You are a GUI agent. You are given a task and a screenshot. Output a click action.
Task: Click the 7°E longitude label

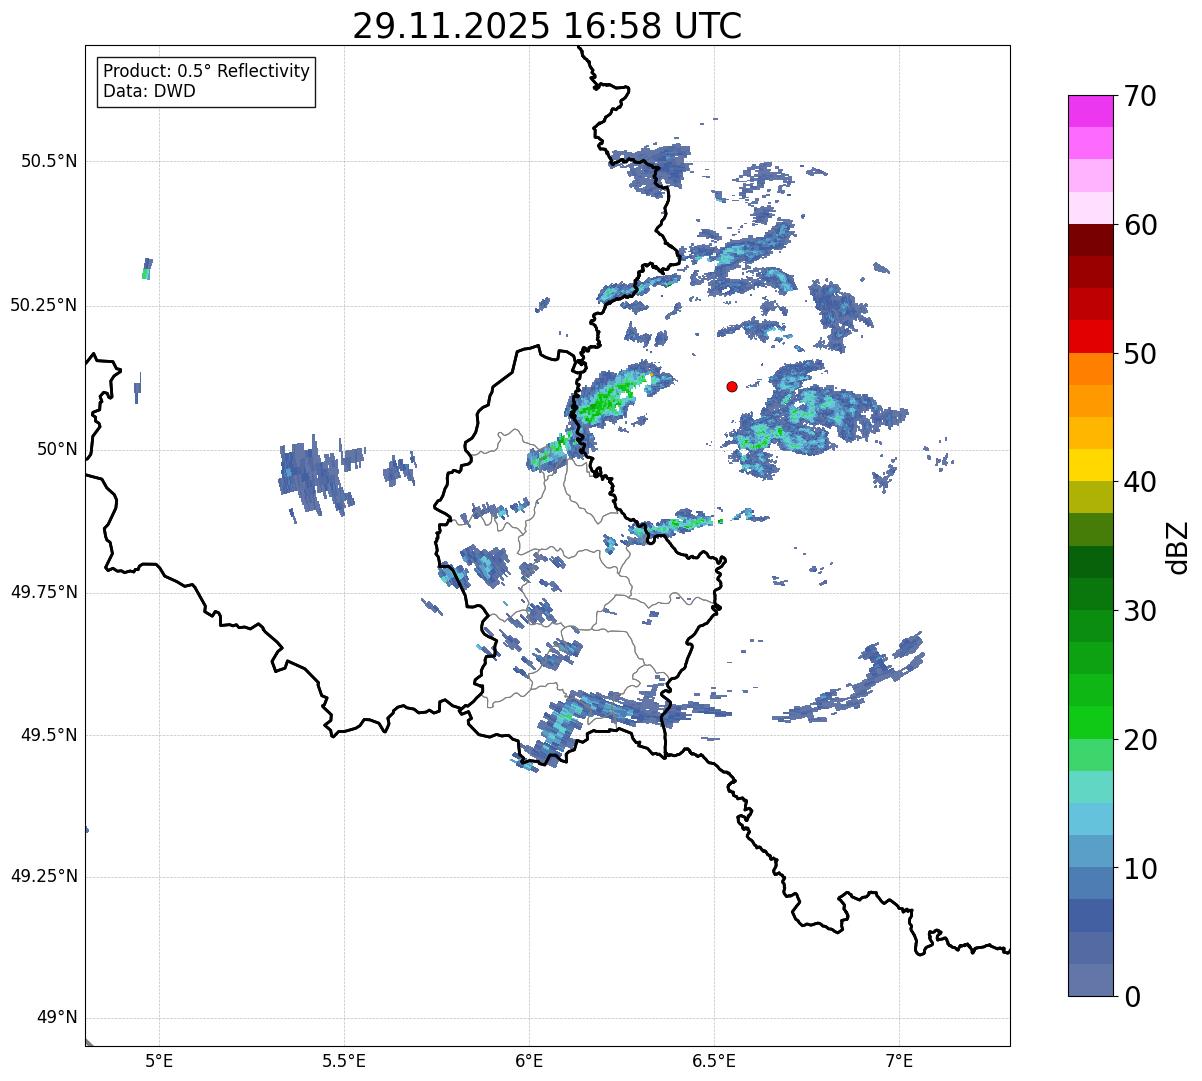pyautogui.click(x=899, y=1060)
